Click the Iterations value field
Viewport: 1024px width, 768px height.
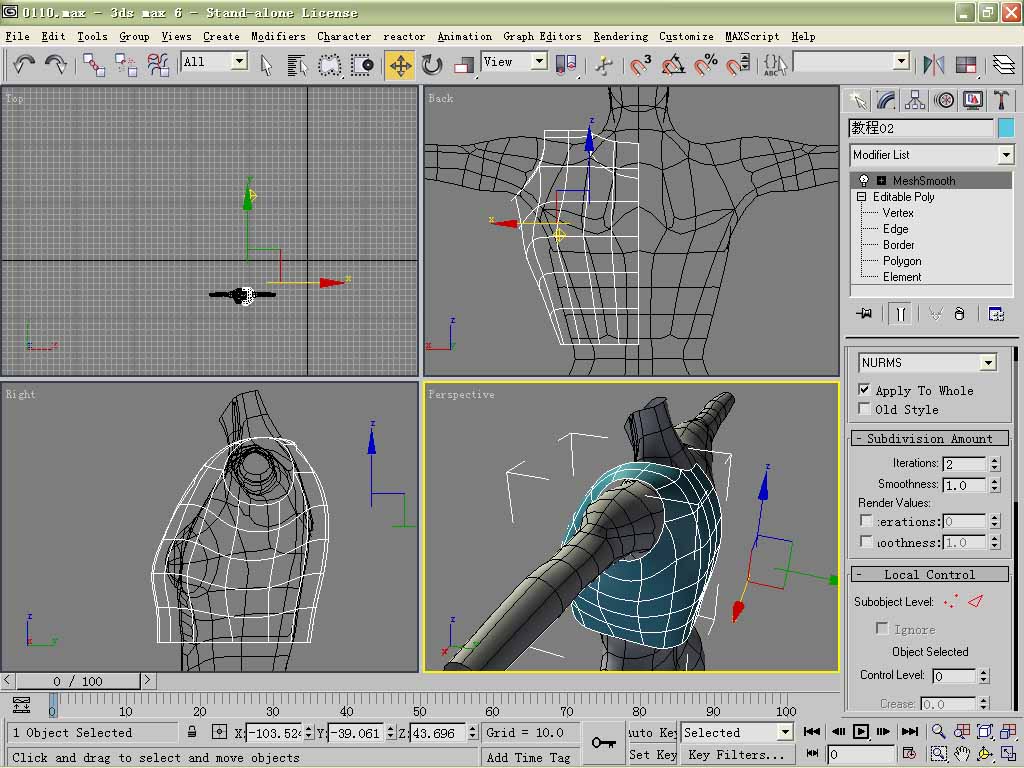pos(964,464)
